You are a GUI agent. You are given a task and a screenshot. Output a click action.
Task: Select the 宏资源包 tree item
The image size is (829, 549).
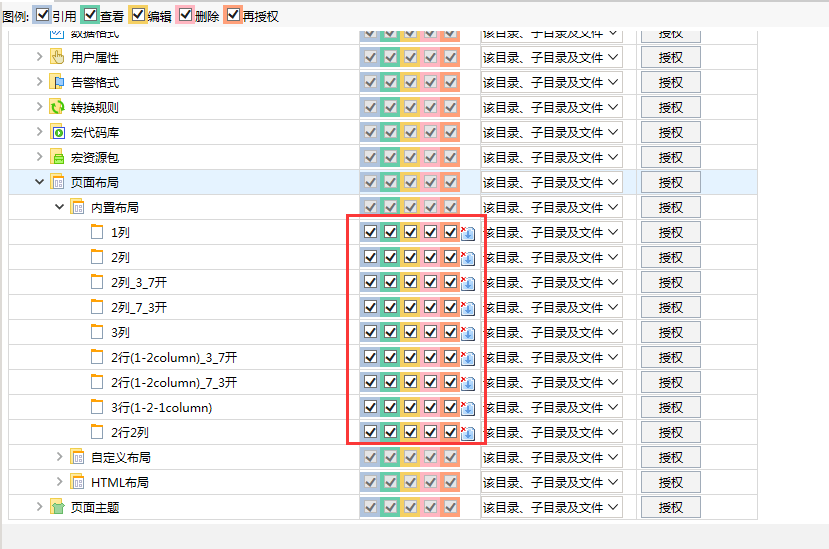[95, 157]
